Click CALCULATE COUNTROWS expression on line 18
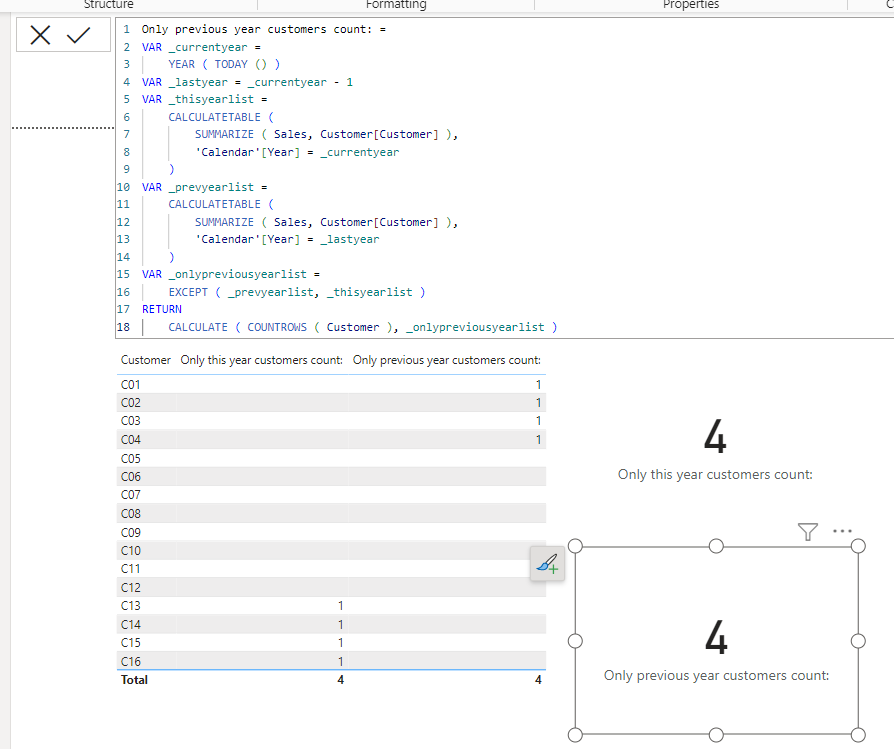Viewport: 894px width, 749px height. point(363,327)
